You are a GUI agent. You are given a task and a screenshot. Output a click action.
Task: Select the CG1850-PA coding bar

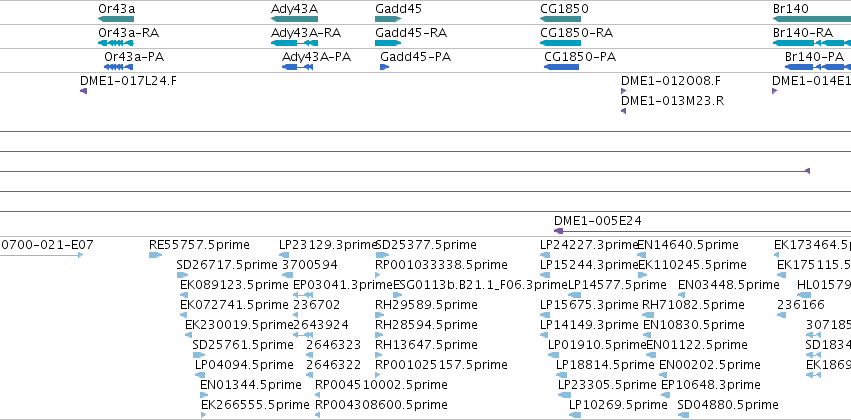pos(562,67)
